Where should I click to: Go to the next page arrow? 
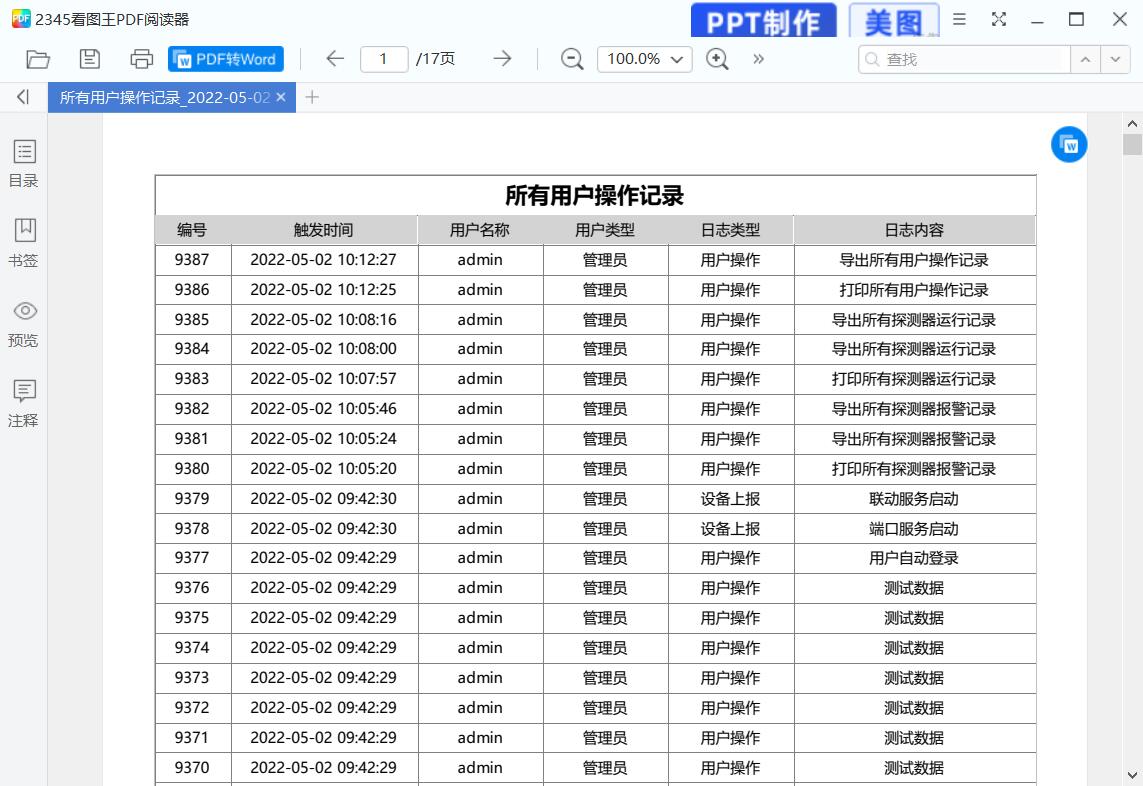tap(502, 59)
